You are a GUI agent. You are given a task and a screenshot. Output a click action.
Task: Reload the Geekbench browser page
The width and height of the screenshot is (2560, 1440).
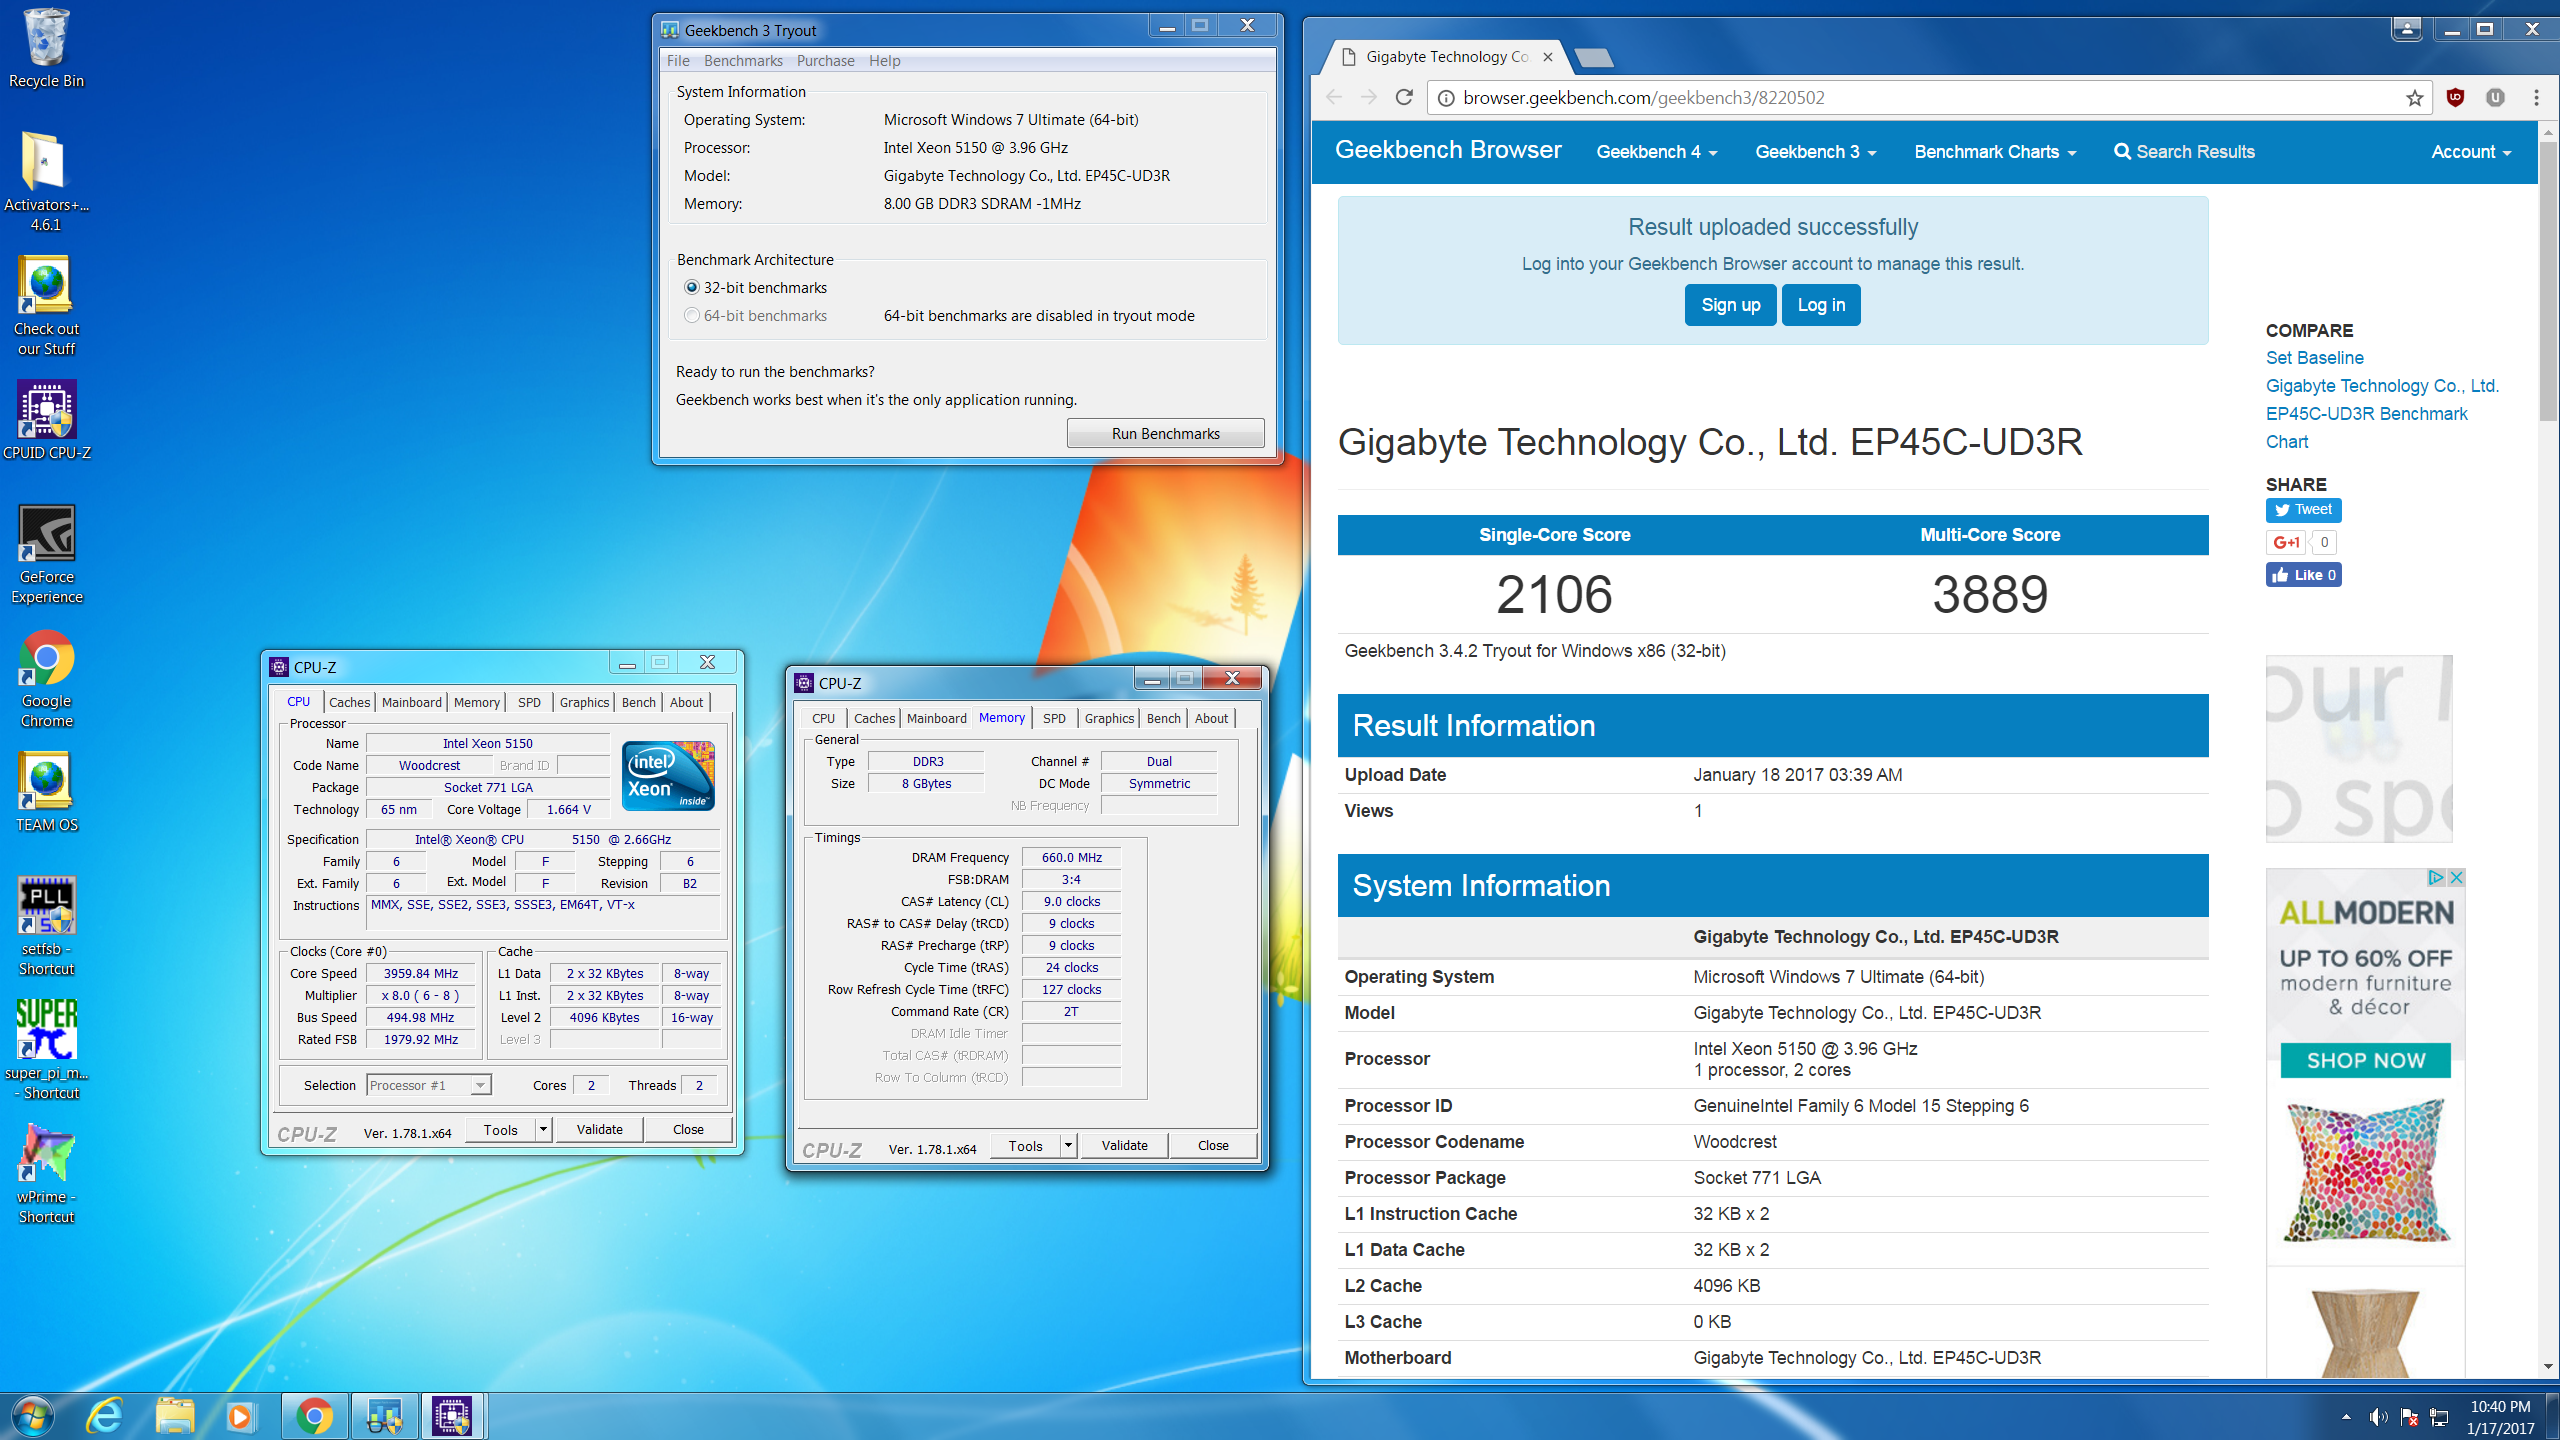click(1404, 97)
